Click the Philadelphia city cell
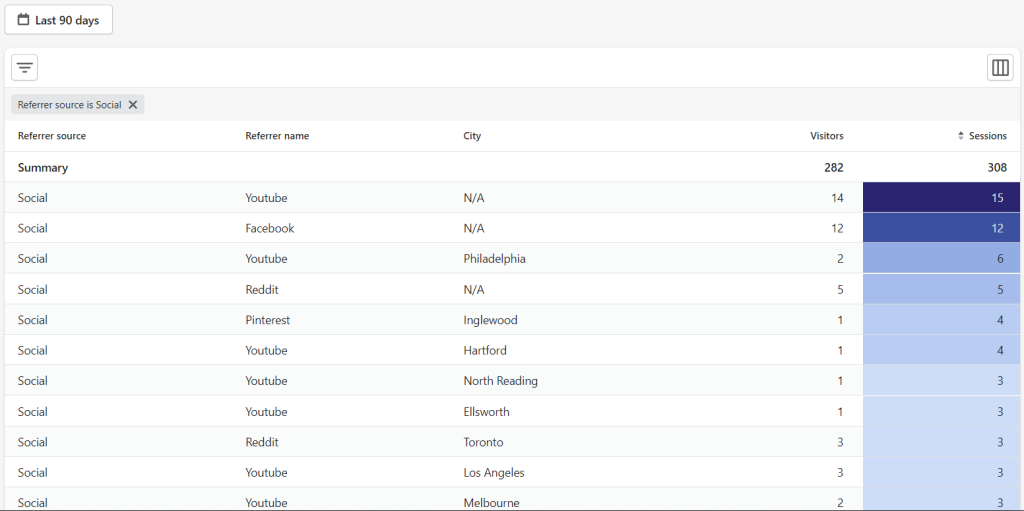 pos(494,259)
